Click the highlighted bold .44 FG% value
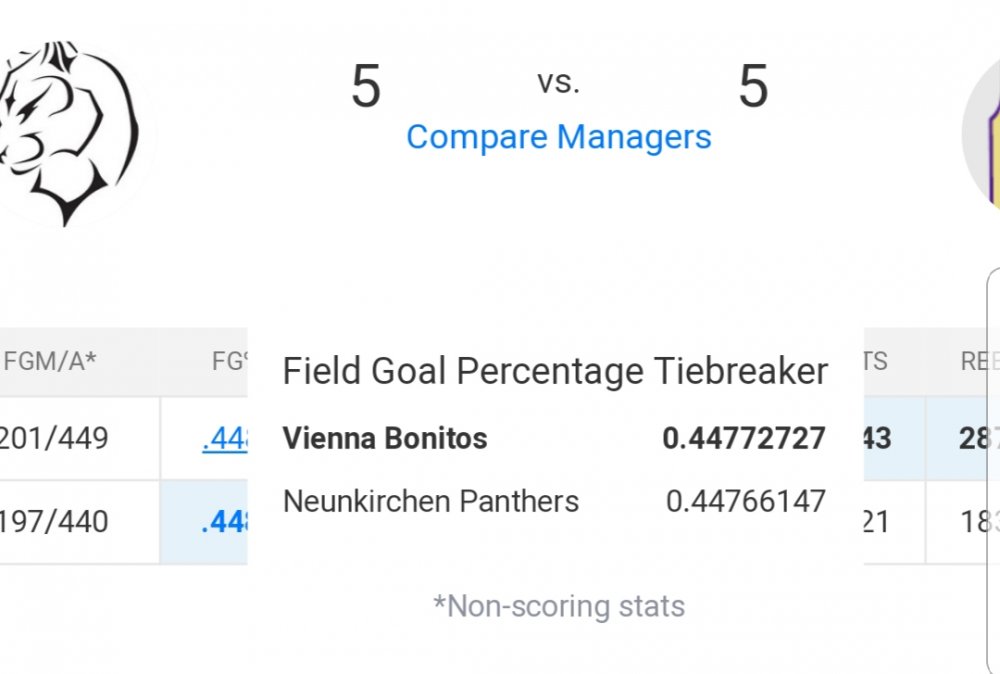Viewport: 1000px width, 674px height. pyautogui.click(x=224, y=522)
